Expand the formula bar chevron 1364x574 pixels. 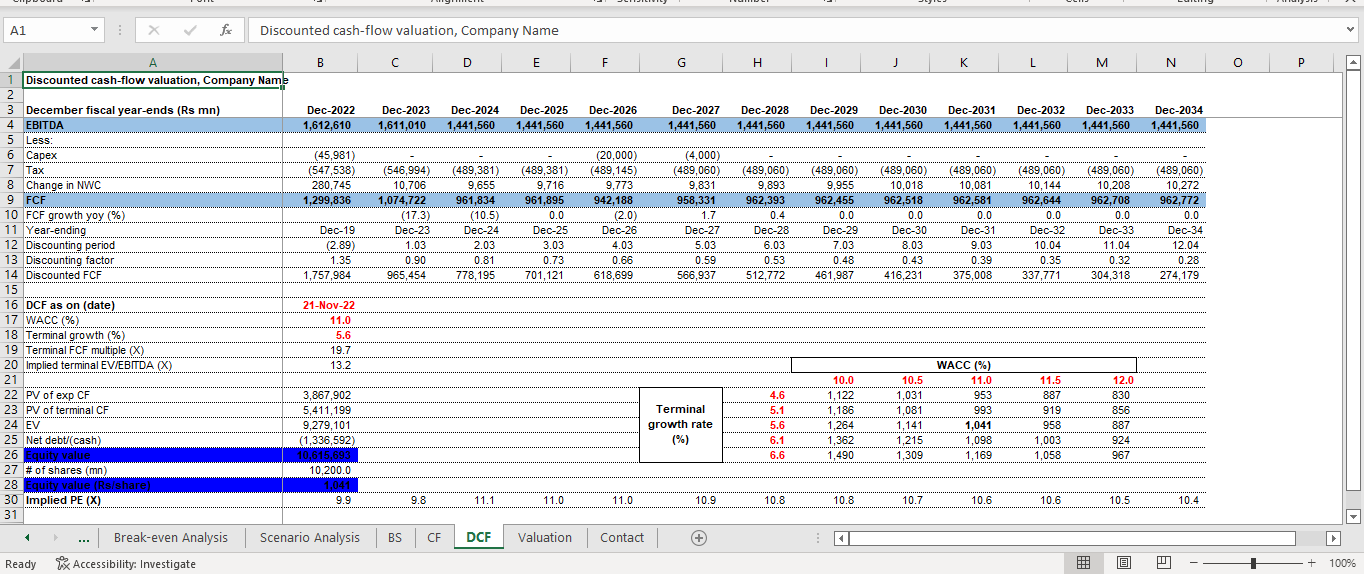pos(1351,31)
